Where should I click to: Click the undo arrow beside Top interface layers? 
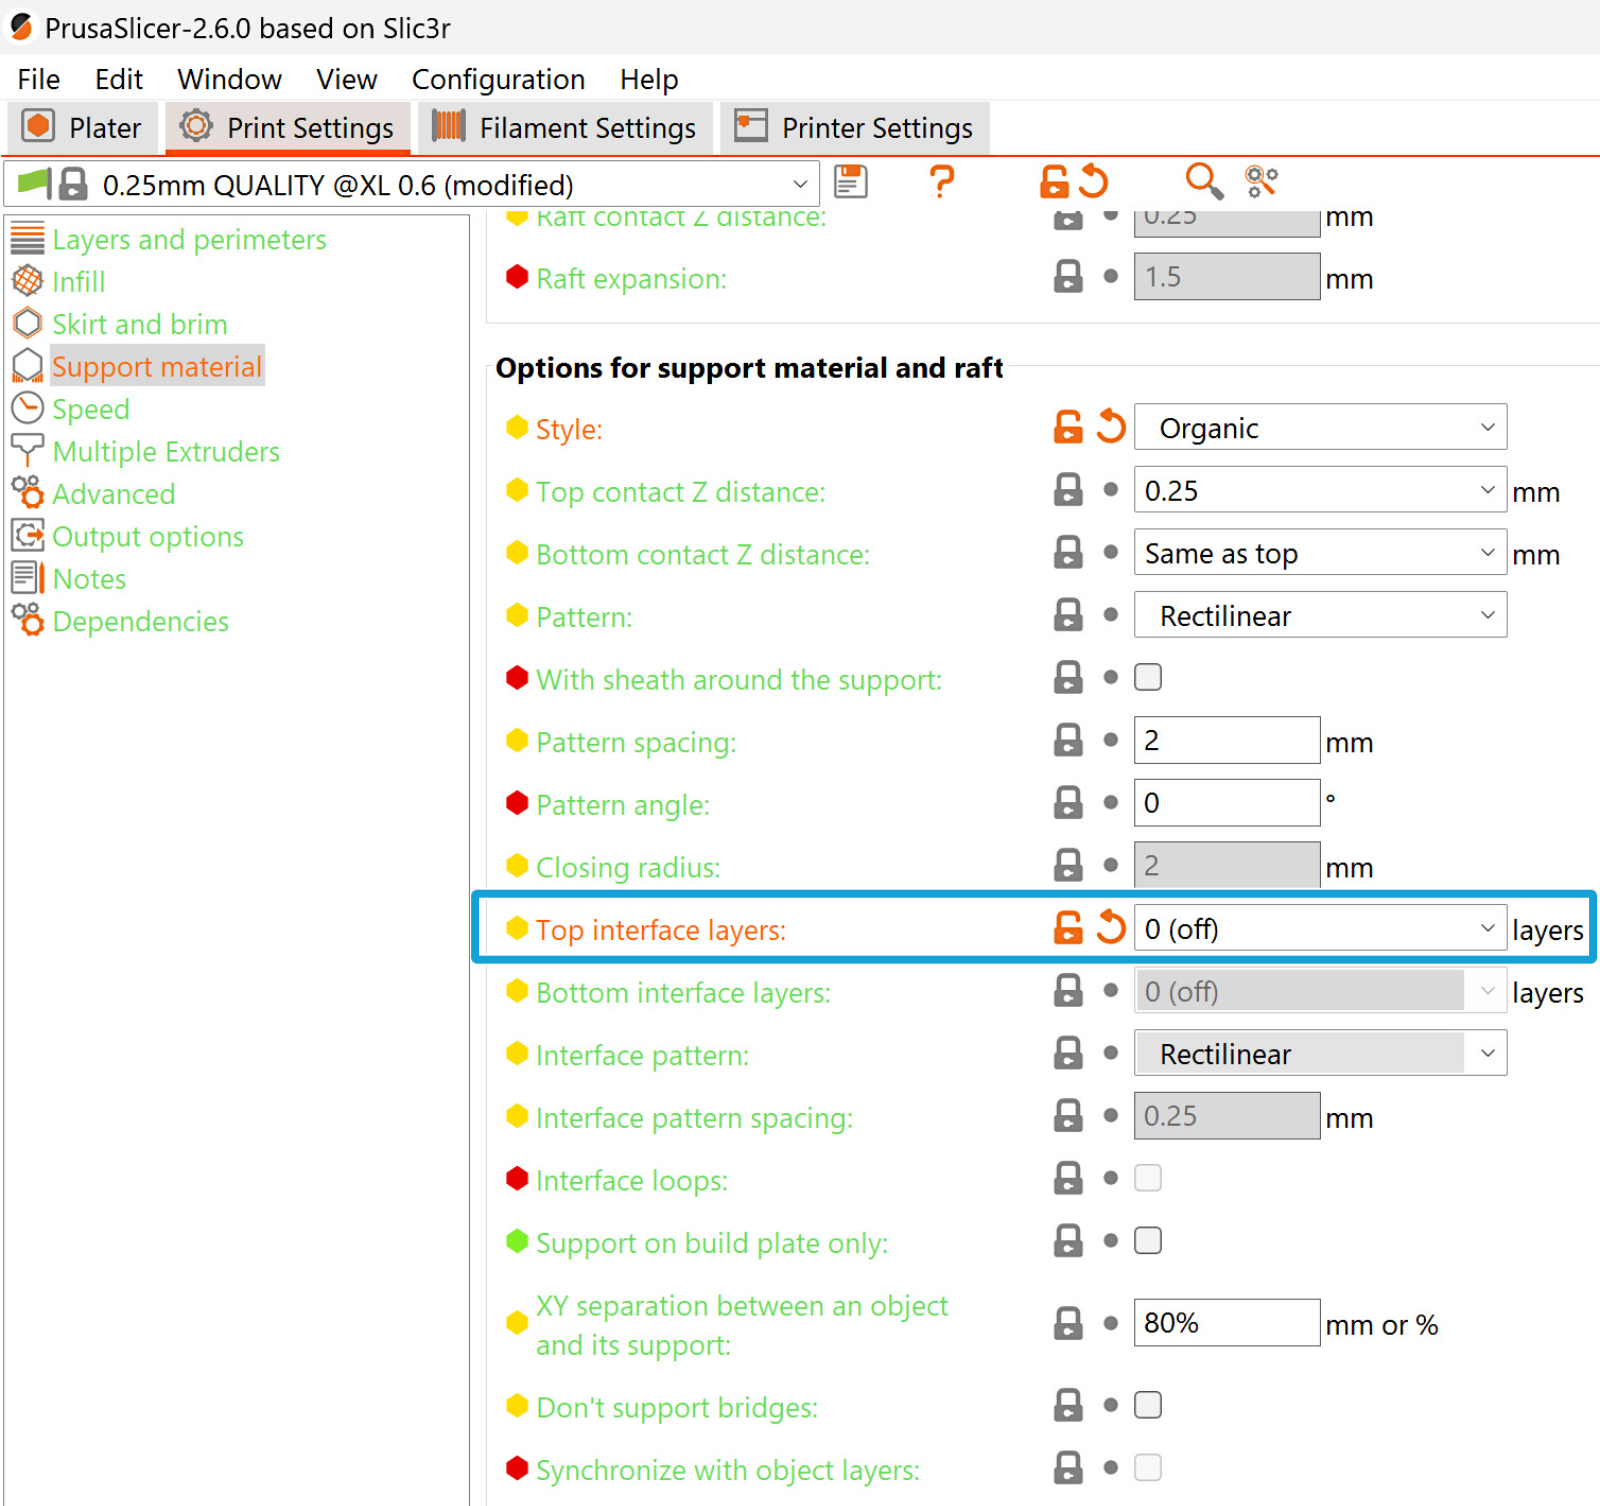[x=1111, y=928]
